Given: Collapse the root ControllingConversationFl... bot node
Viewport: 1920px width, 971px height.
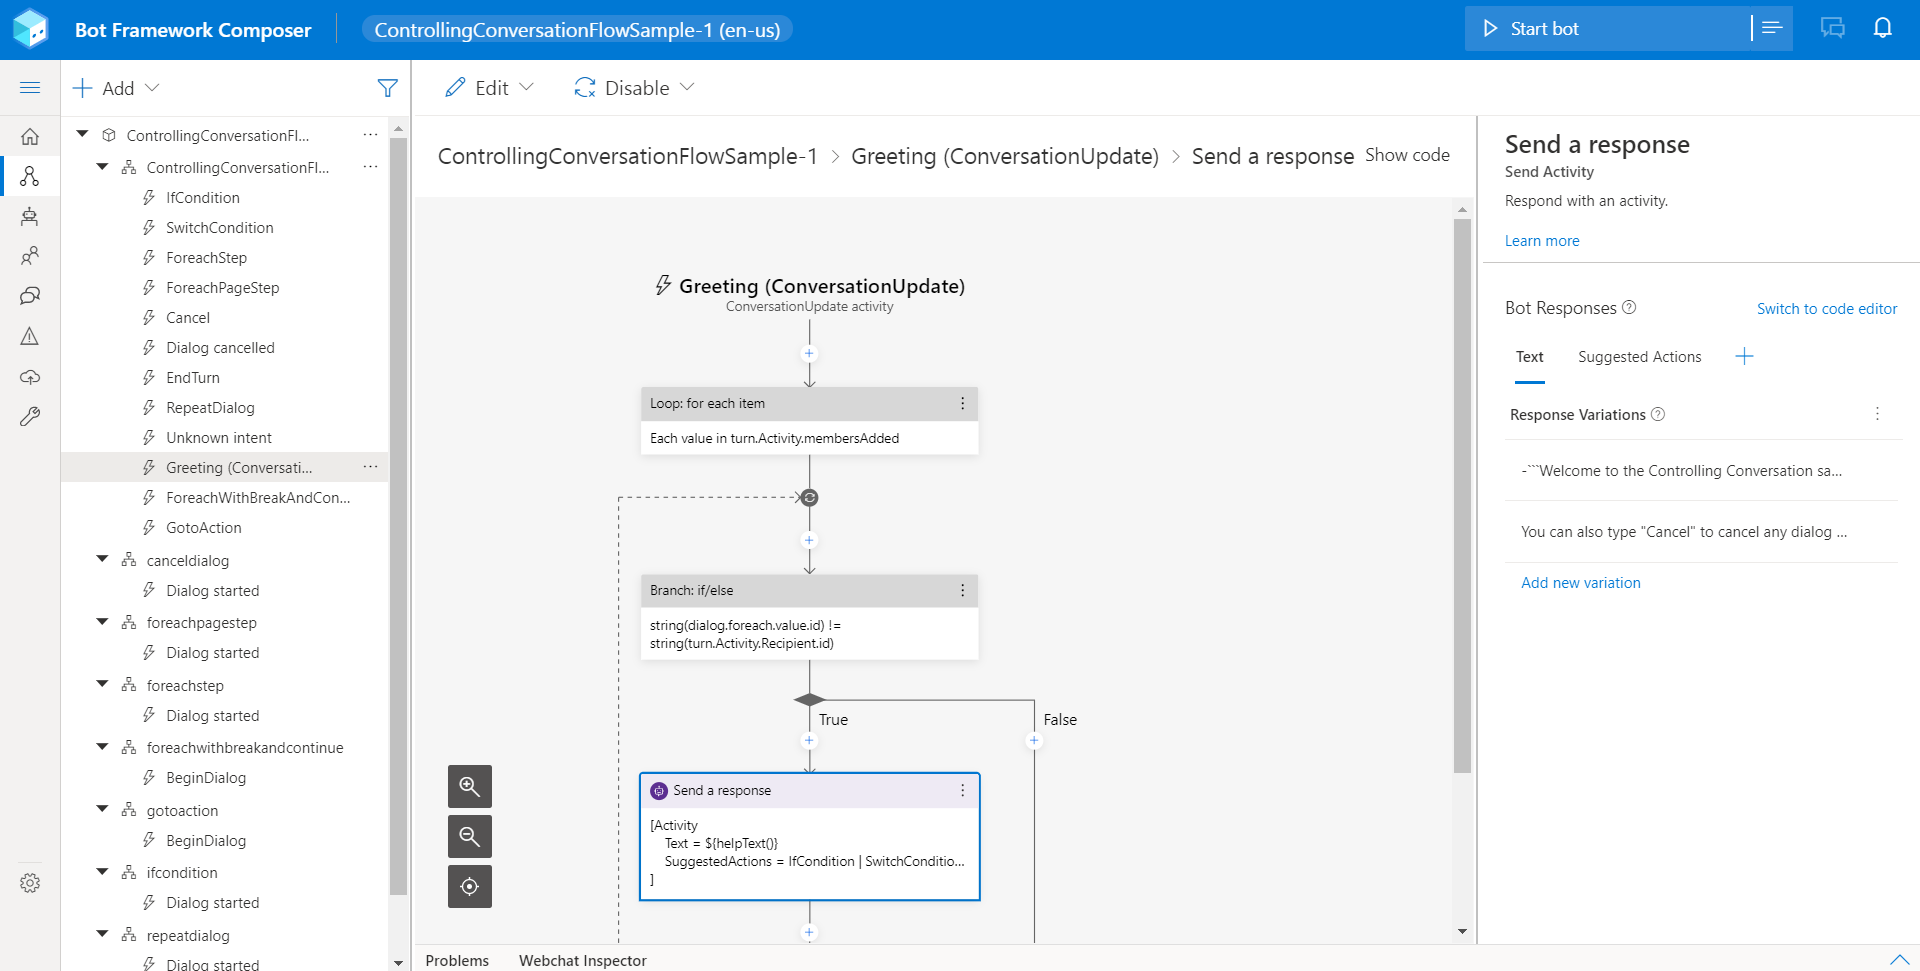Looking at the screenshot, I should 83,134.
